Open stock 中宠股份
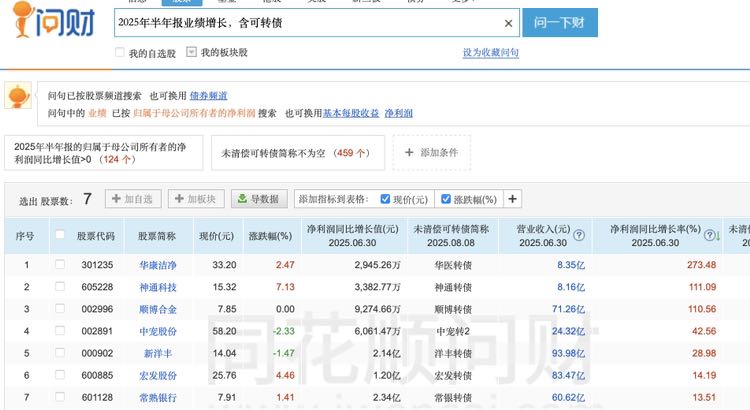The height and width of the screenshot is (410, 750). point(158,331)
